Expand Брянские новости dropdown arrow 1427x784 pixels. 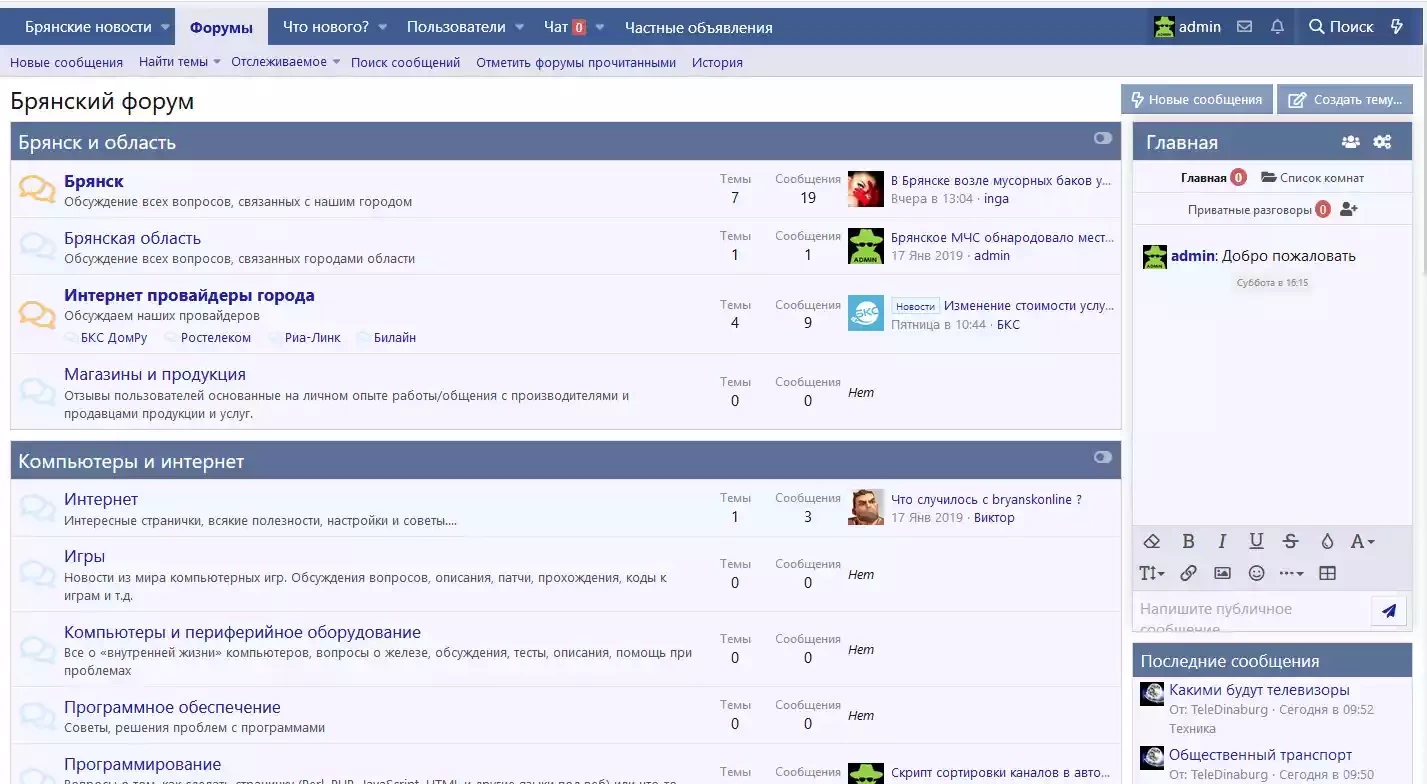point(164,28)
